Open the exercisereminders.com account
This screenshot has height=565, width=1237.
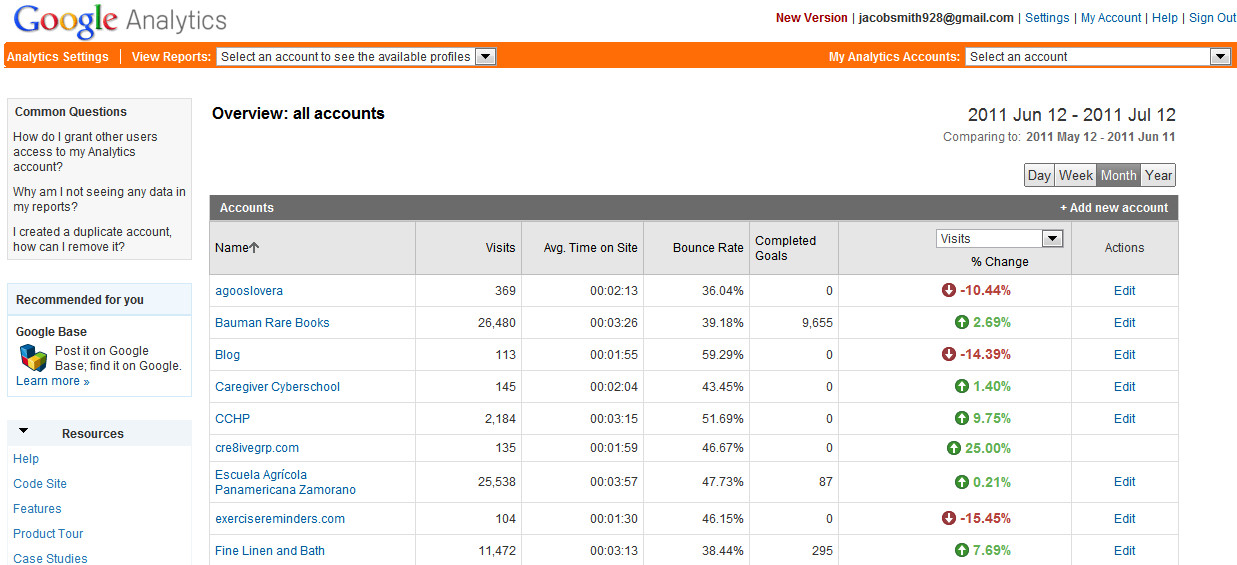click(x=280, y=518)
